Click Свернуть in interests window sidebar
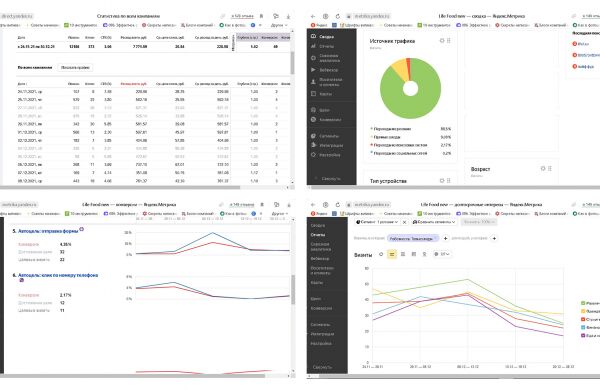The height and width of the screenshot is (391, 600). tap(322, 367)
